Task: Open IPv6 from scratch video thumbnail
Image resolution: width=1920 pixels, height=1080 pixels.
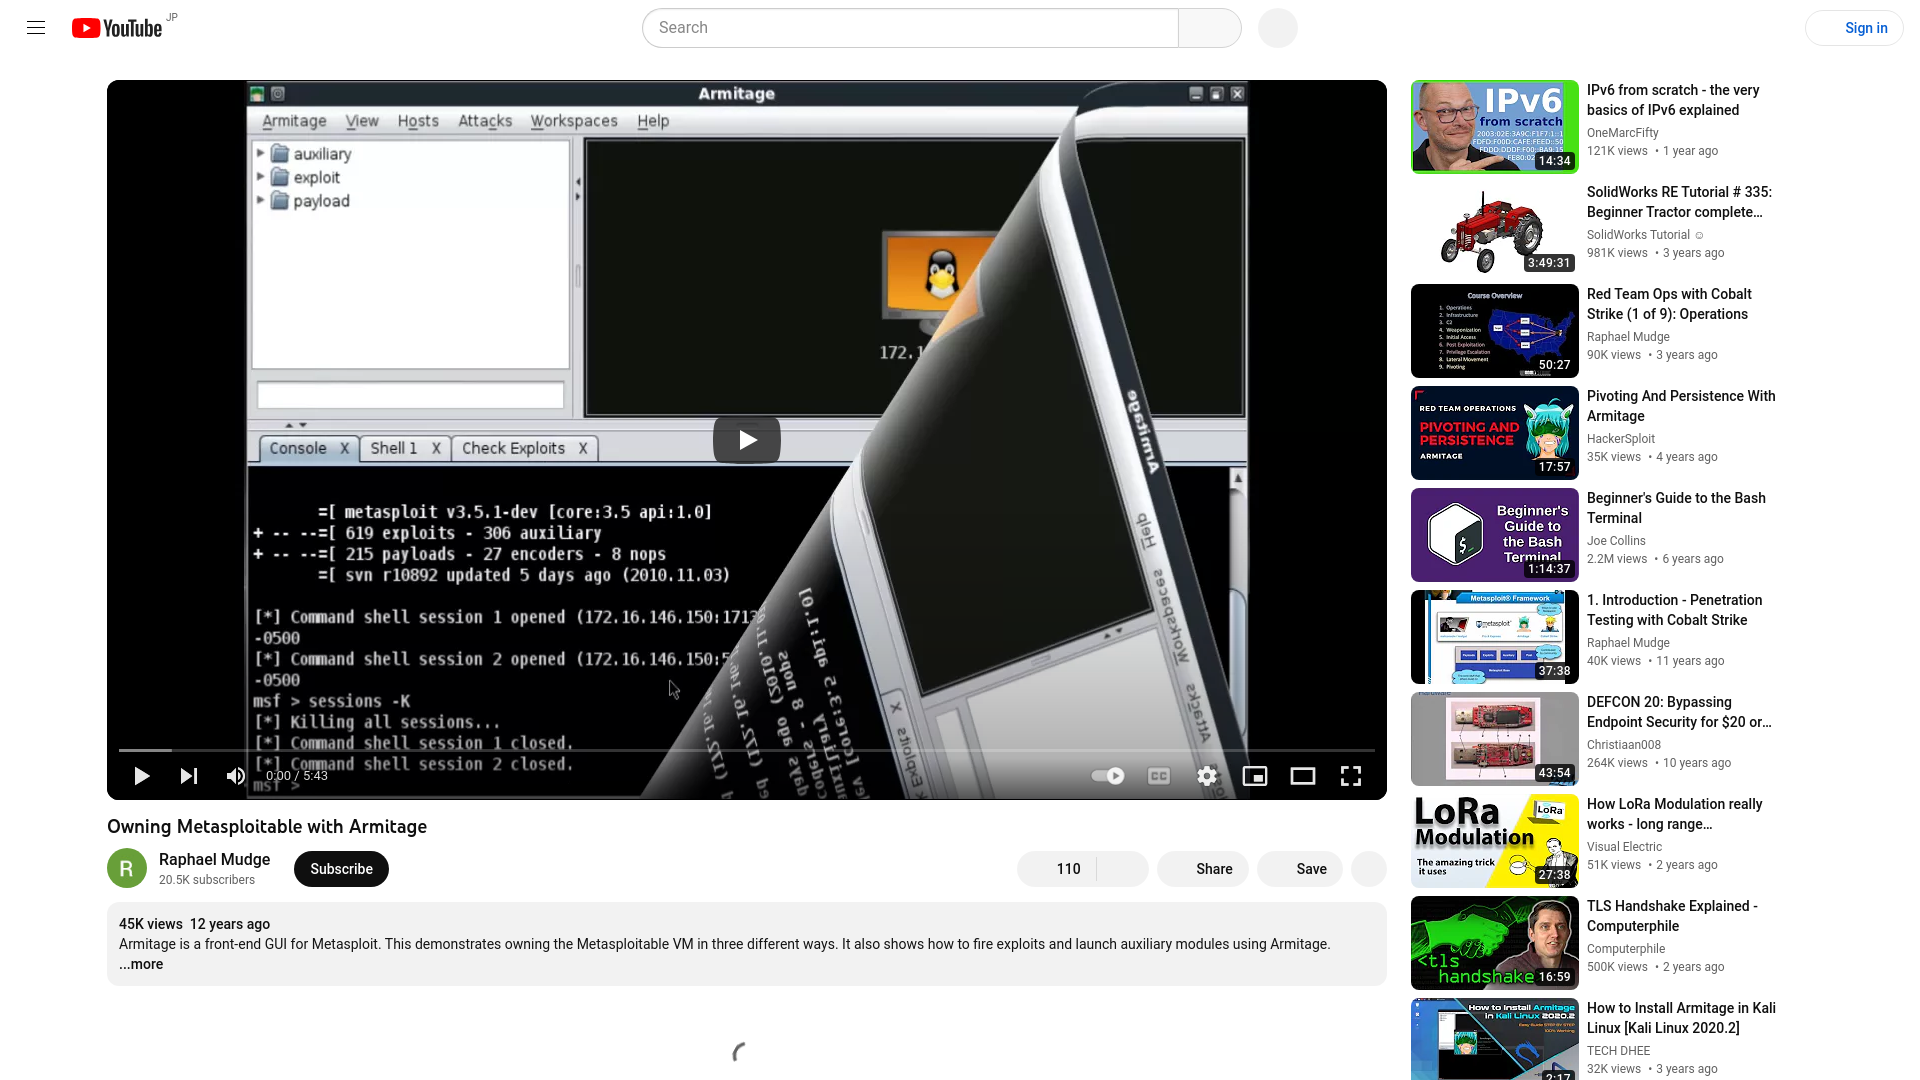Action: [x=1495, y=127]
